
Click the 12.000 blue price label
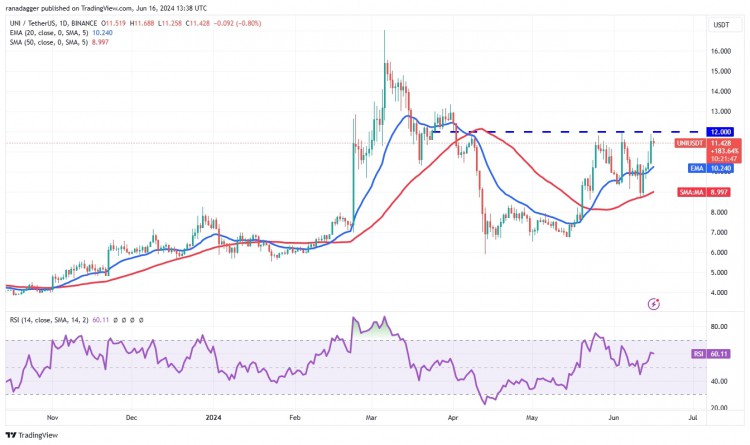click(720, 132)
